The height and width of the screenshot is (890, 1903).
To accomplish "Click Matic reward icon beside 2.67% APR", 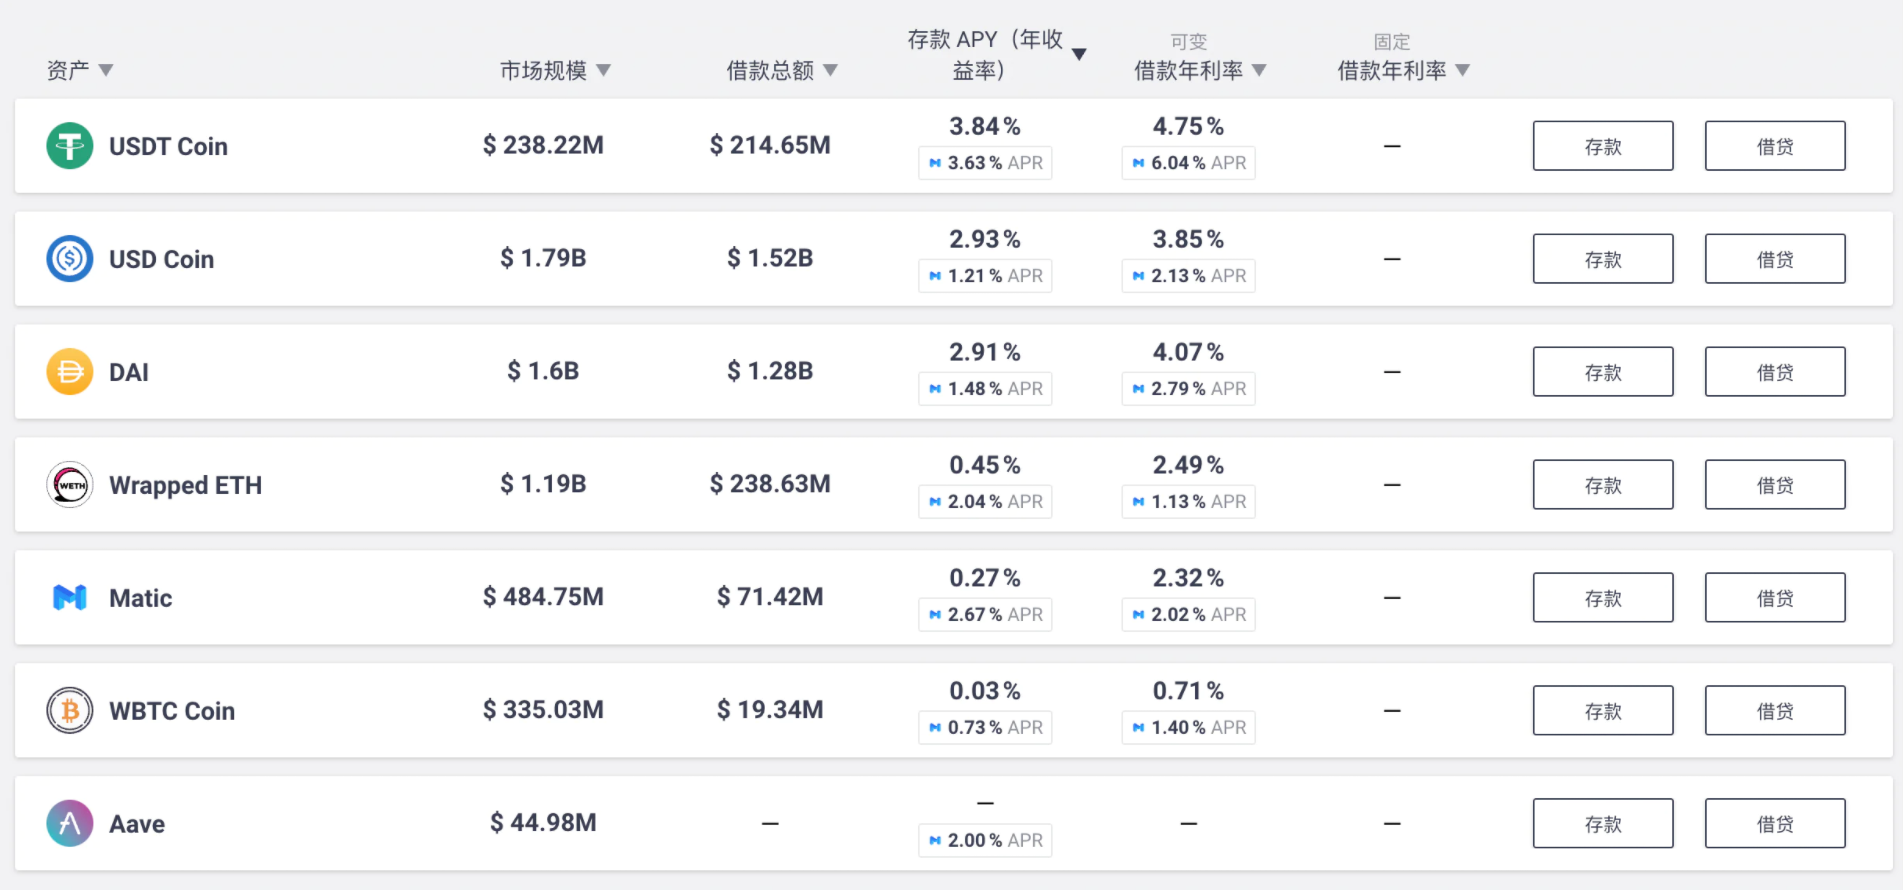I will (x=935, y=615).
